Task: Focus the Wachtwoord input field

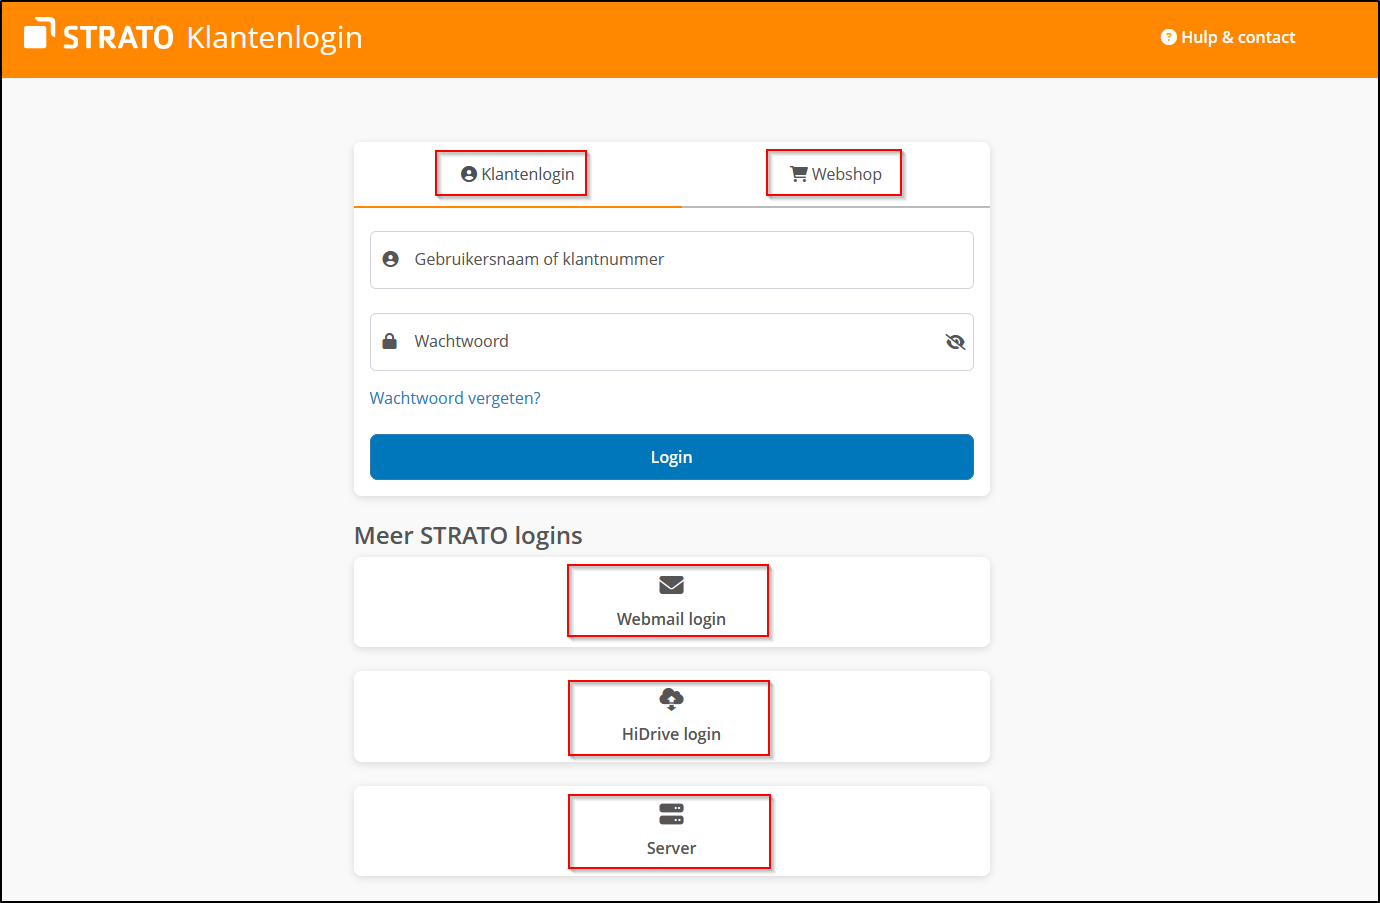Action: tap(660, 342)
